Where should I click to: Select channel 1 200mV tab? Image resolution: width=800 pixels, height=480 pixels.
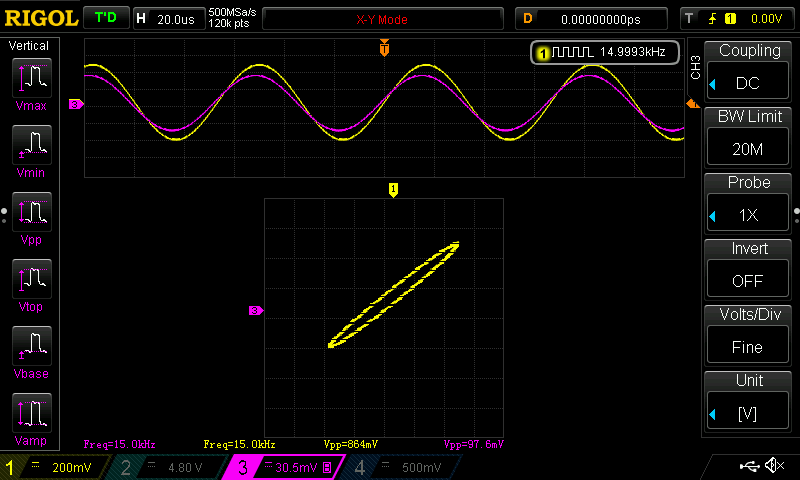(54, 467)
